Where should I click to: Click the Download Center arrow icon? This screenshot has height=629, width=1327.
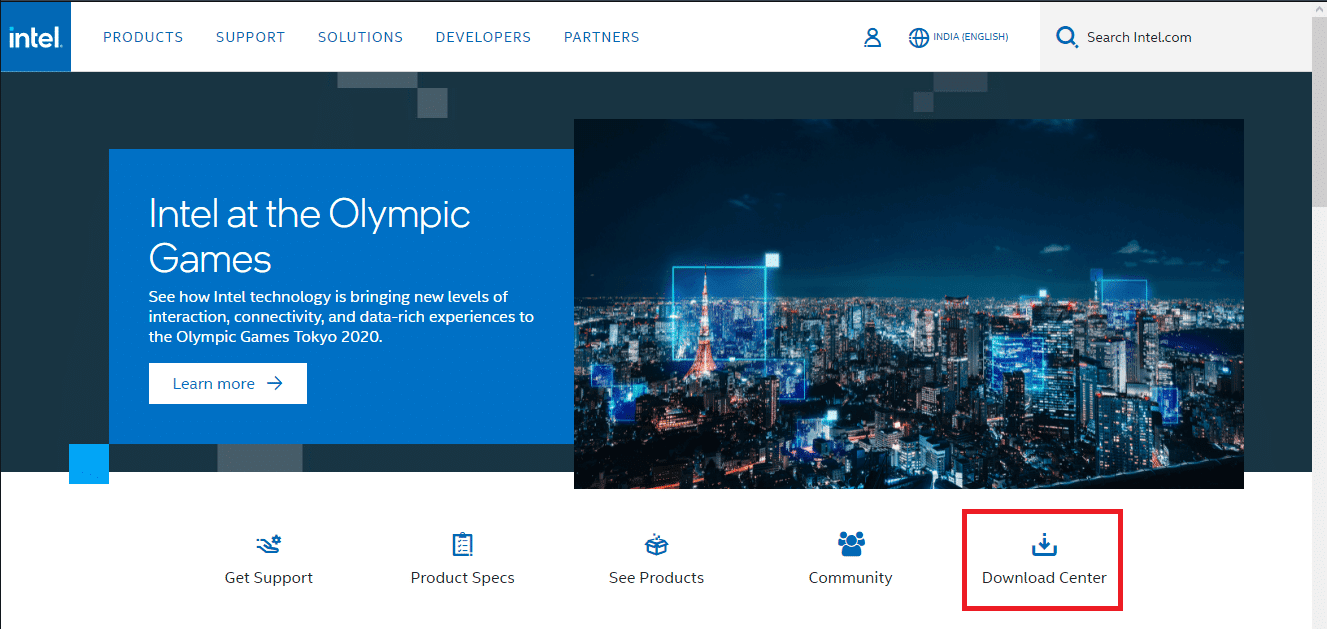coord(1044,545)
